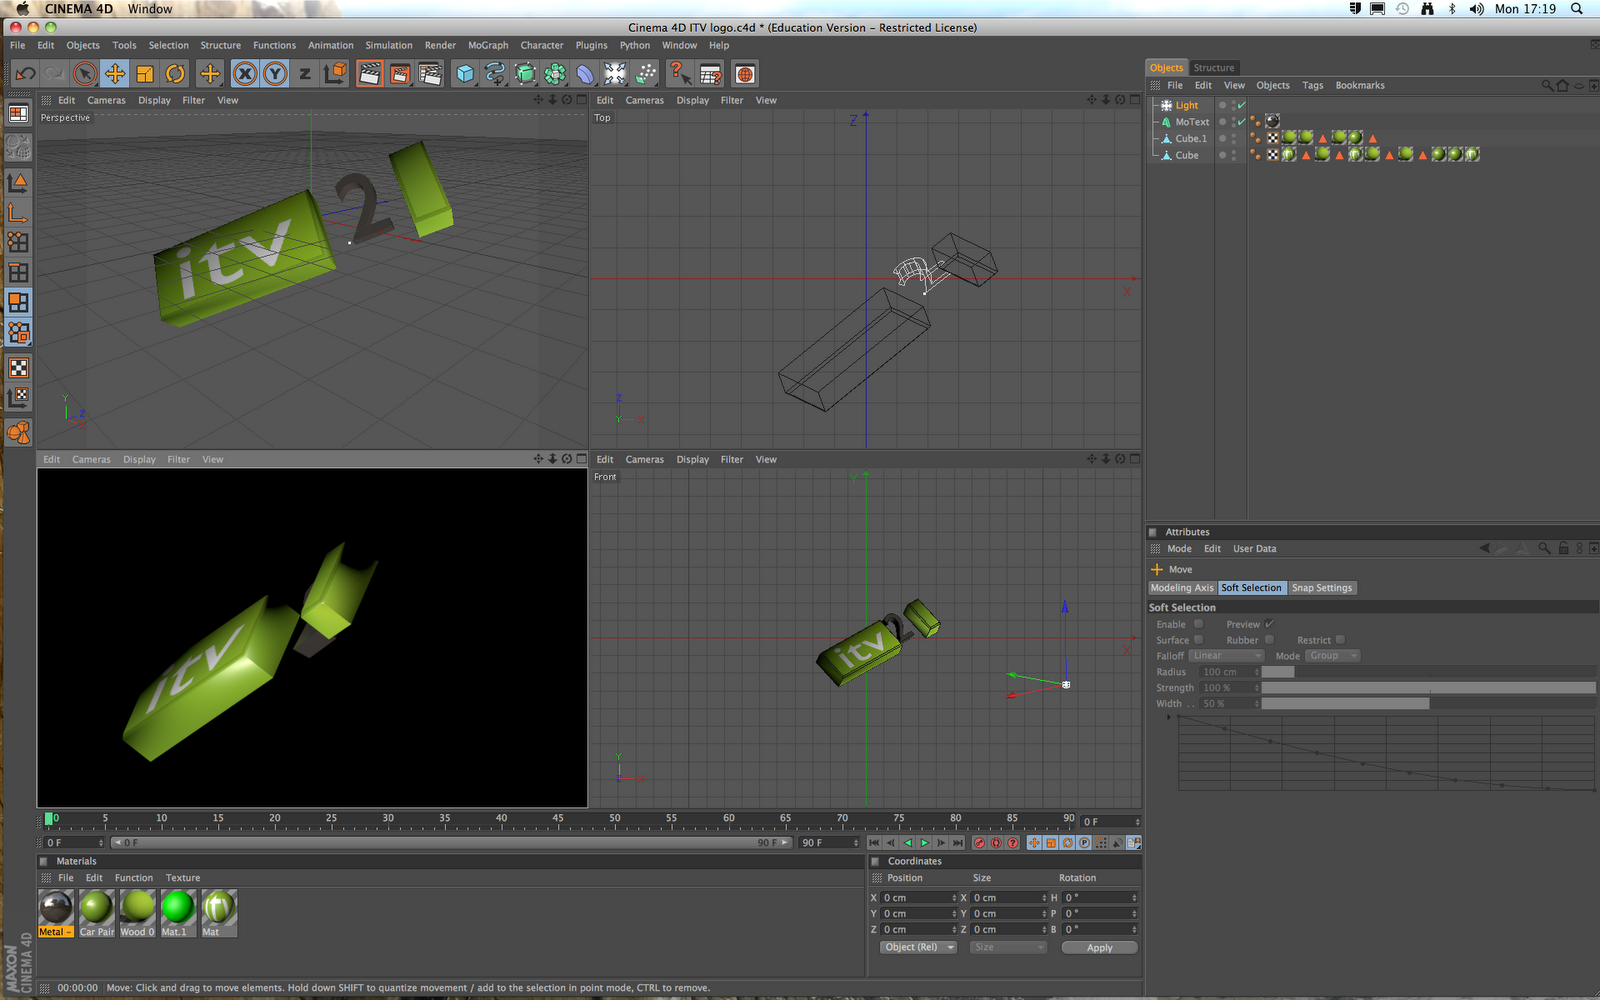Open the MoGraph menu
The height and width of the screenshot is (1000, 1600).
tap(488, 45)
